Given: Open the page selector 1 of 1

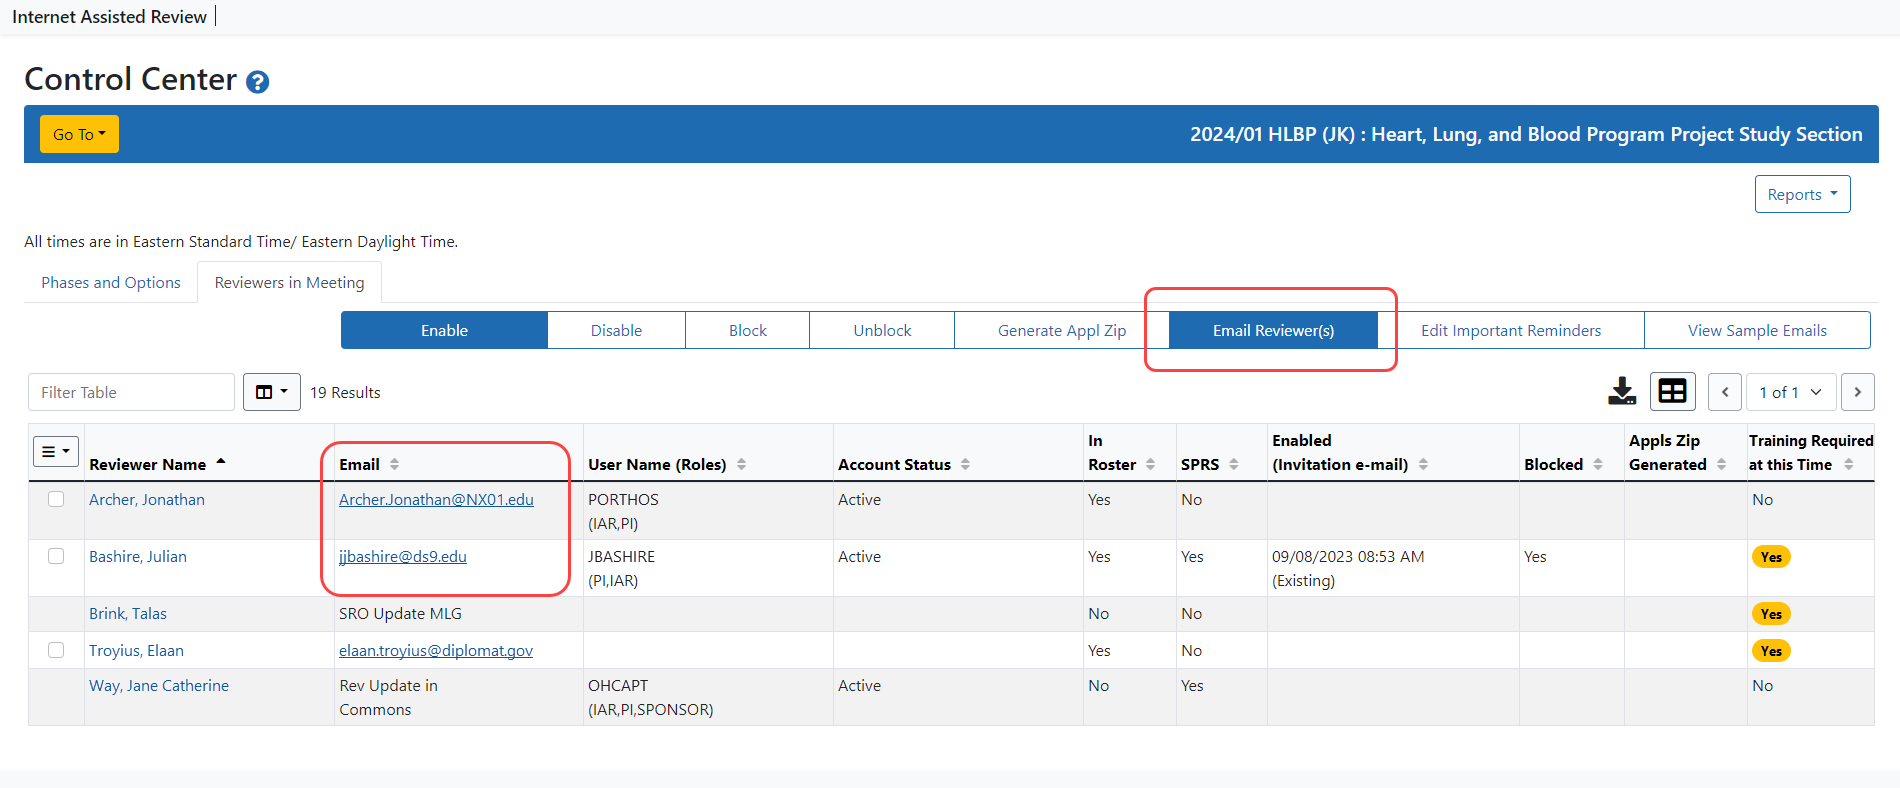Looking at the screenshot, I should (x=1791, y=392).
